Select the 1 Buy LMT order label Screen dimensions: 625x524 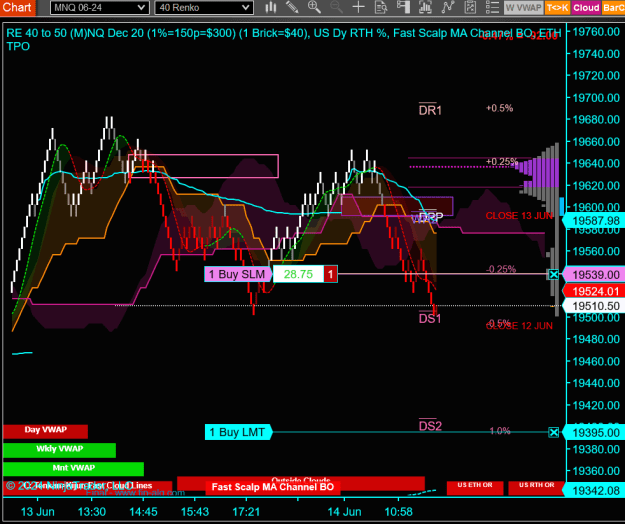(x=238, y=432)
